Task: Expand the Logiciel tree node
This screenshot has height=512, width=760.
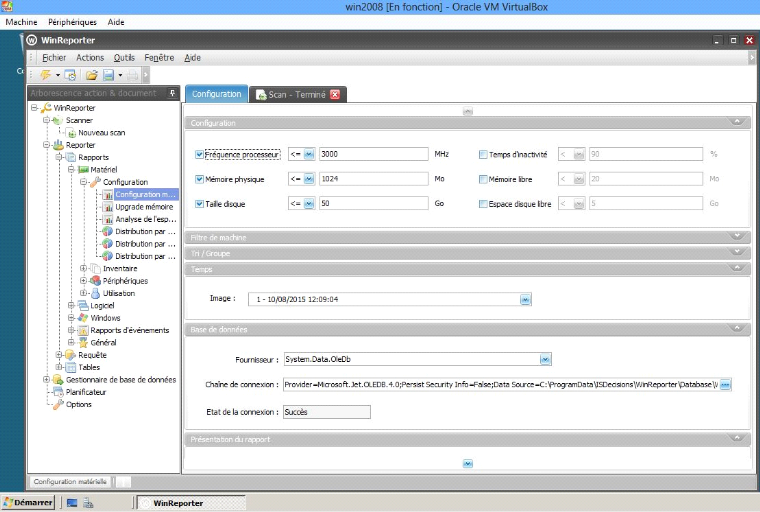Action: click(71, 305)
